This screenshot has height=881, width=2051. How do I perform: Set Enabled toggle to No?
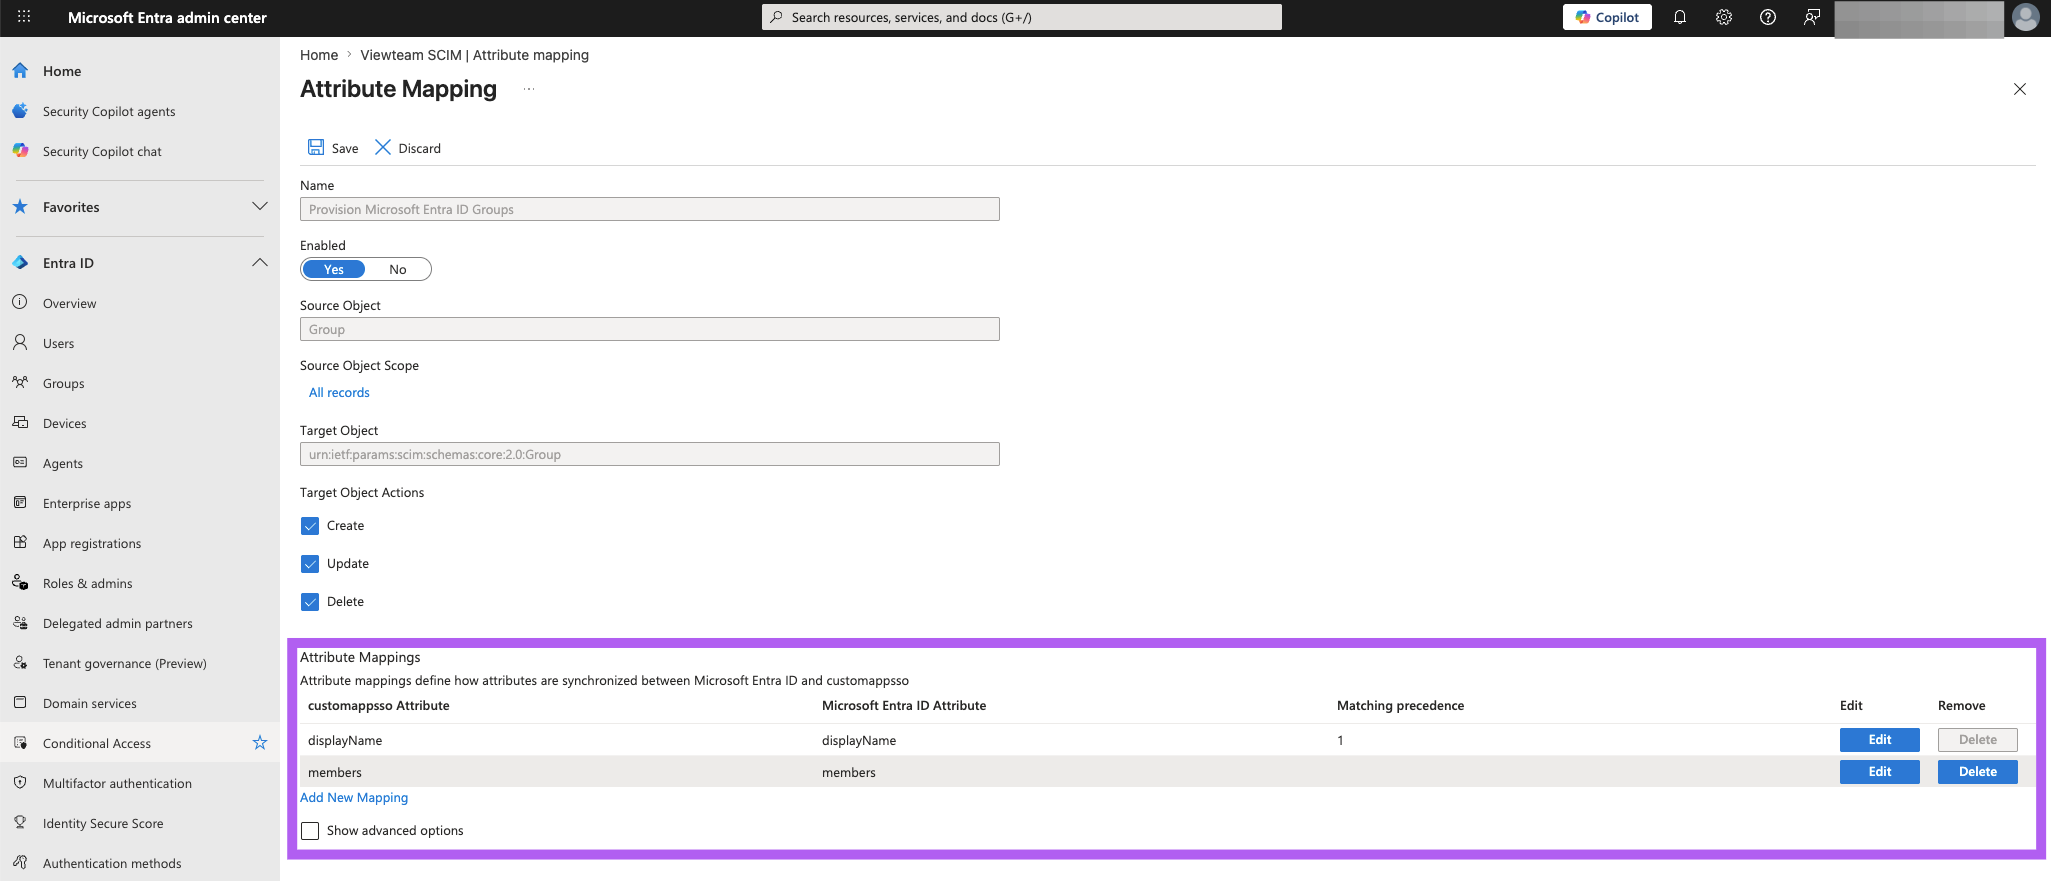pyautogui.click(x=398, y=269)
